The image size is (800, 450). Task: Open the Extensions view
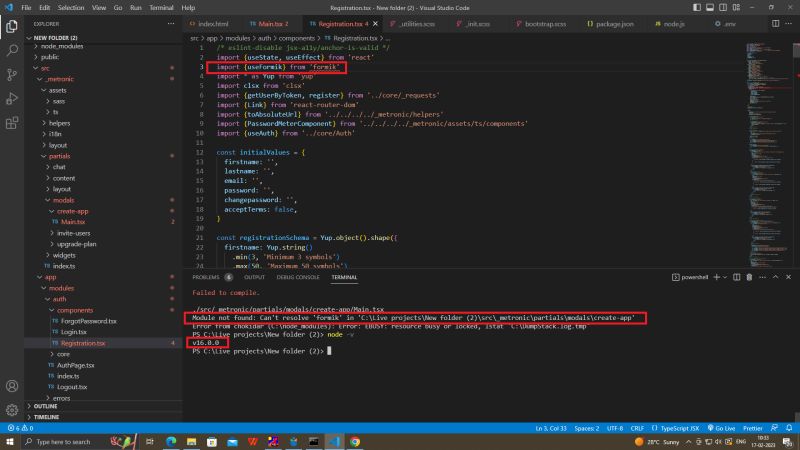[x=12, y=123]
